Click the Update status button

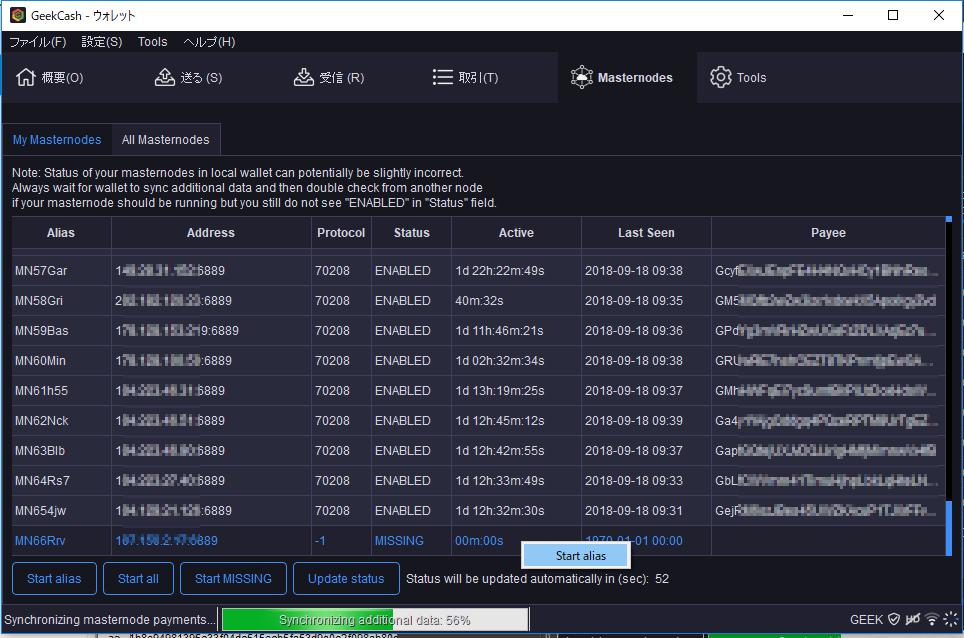pyautogui.click(x=346, y=579)
